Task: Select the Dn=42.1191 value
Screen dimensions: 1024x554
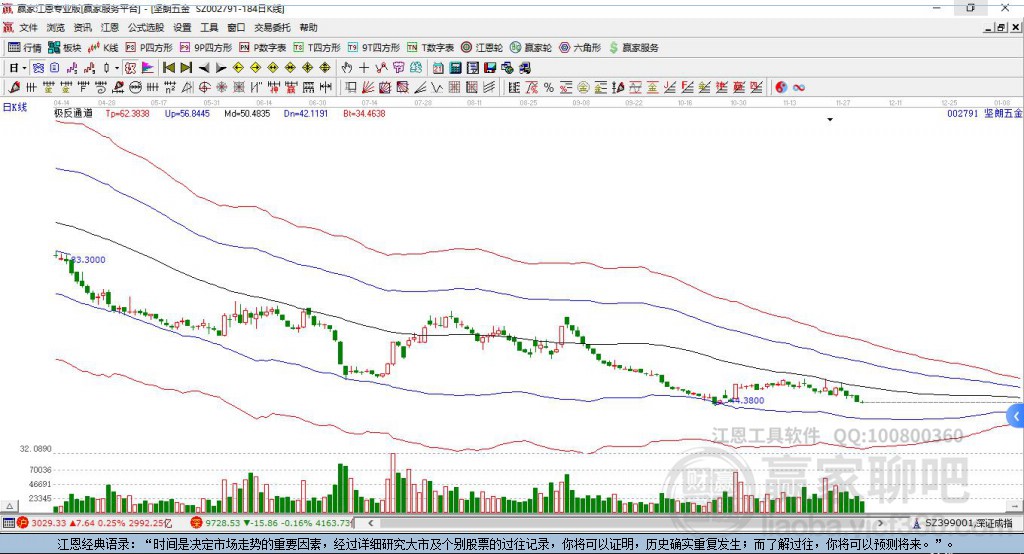Action: click(306, 113)
